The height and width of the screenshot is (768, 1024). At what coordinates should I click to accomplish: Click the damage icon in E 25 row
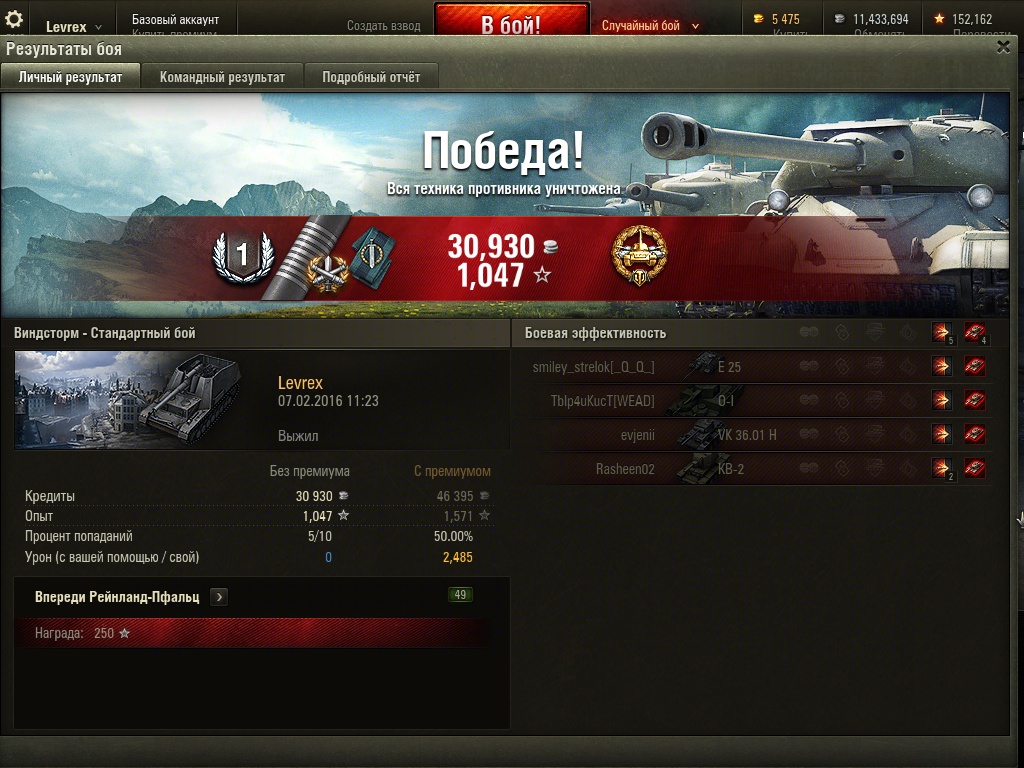coord(941,366)
